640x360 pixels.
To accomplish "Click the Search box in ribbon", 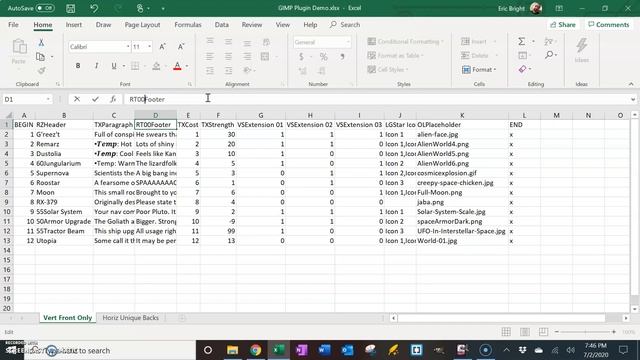I will coord(345,25).
